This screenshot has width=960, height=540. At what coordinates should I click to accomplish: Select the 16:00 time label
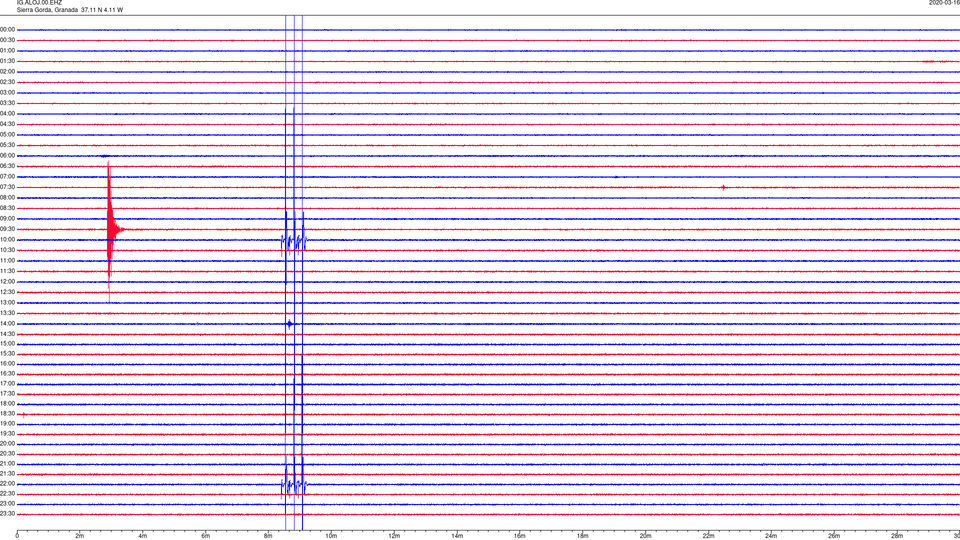click(7, 364)
